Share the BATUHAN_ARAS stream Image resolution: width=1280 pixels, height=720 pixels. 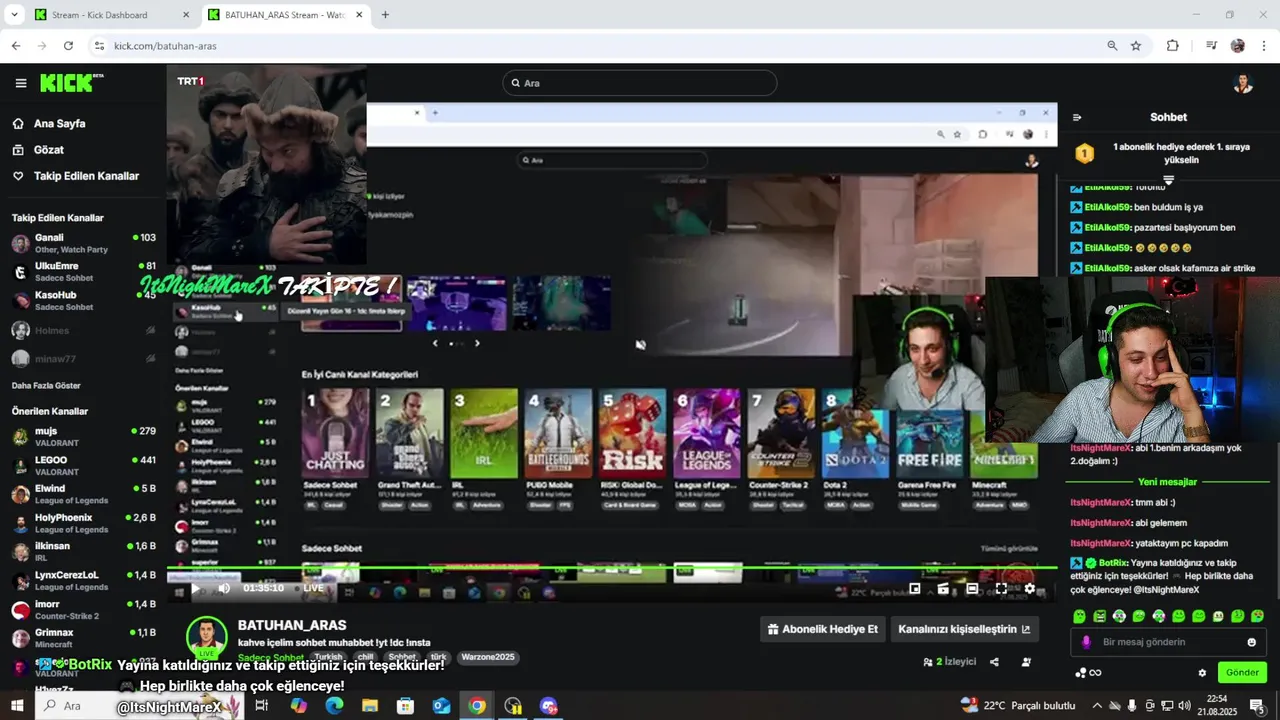click(x=994, y=662)
